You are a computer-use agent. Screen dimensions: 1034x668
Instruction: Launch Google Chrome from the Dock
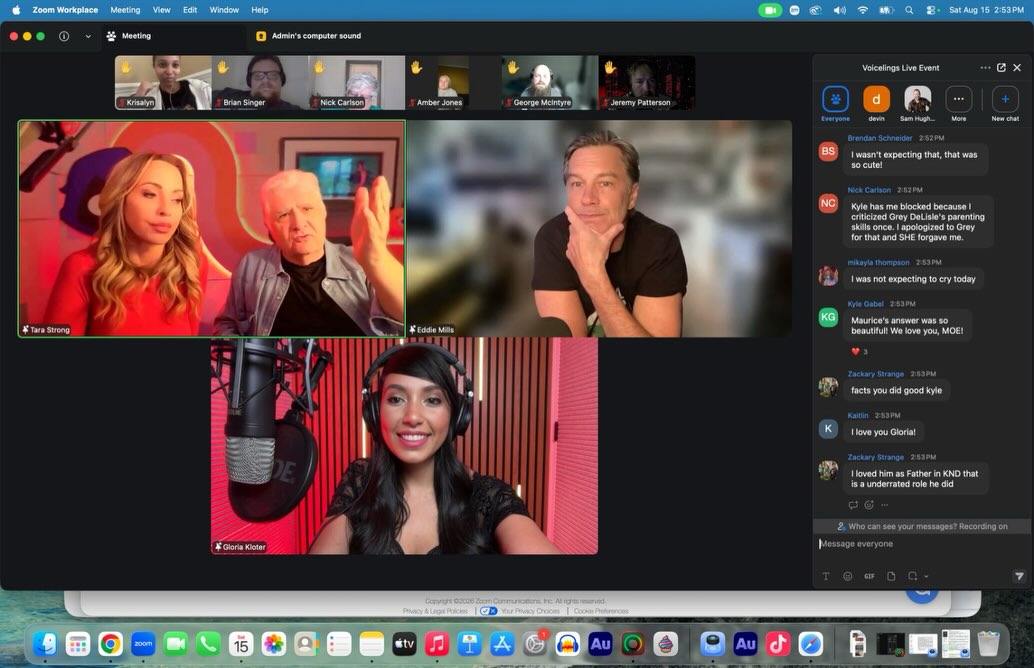110,644
